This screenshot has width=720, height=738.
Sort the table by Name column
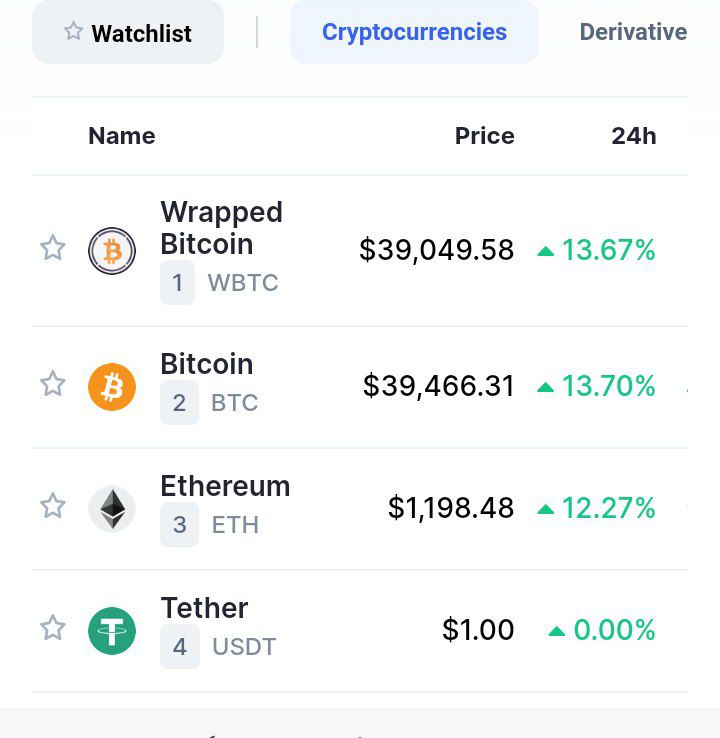(x=122, y=136)
